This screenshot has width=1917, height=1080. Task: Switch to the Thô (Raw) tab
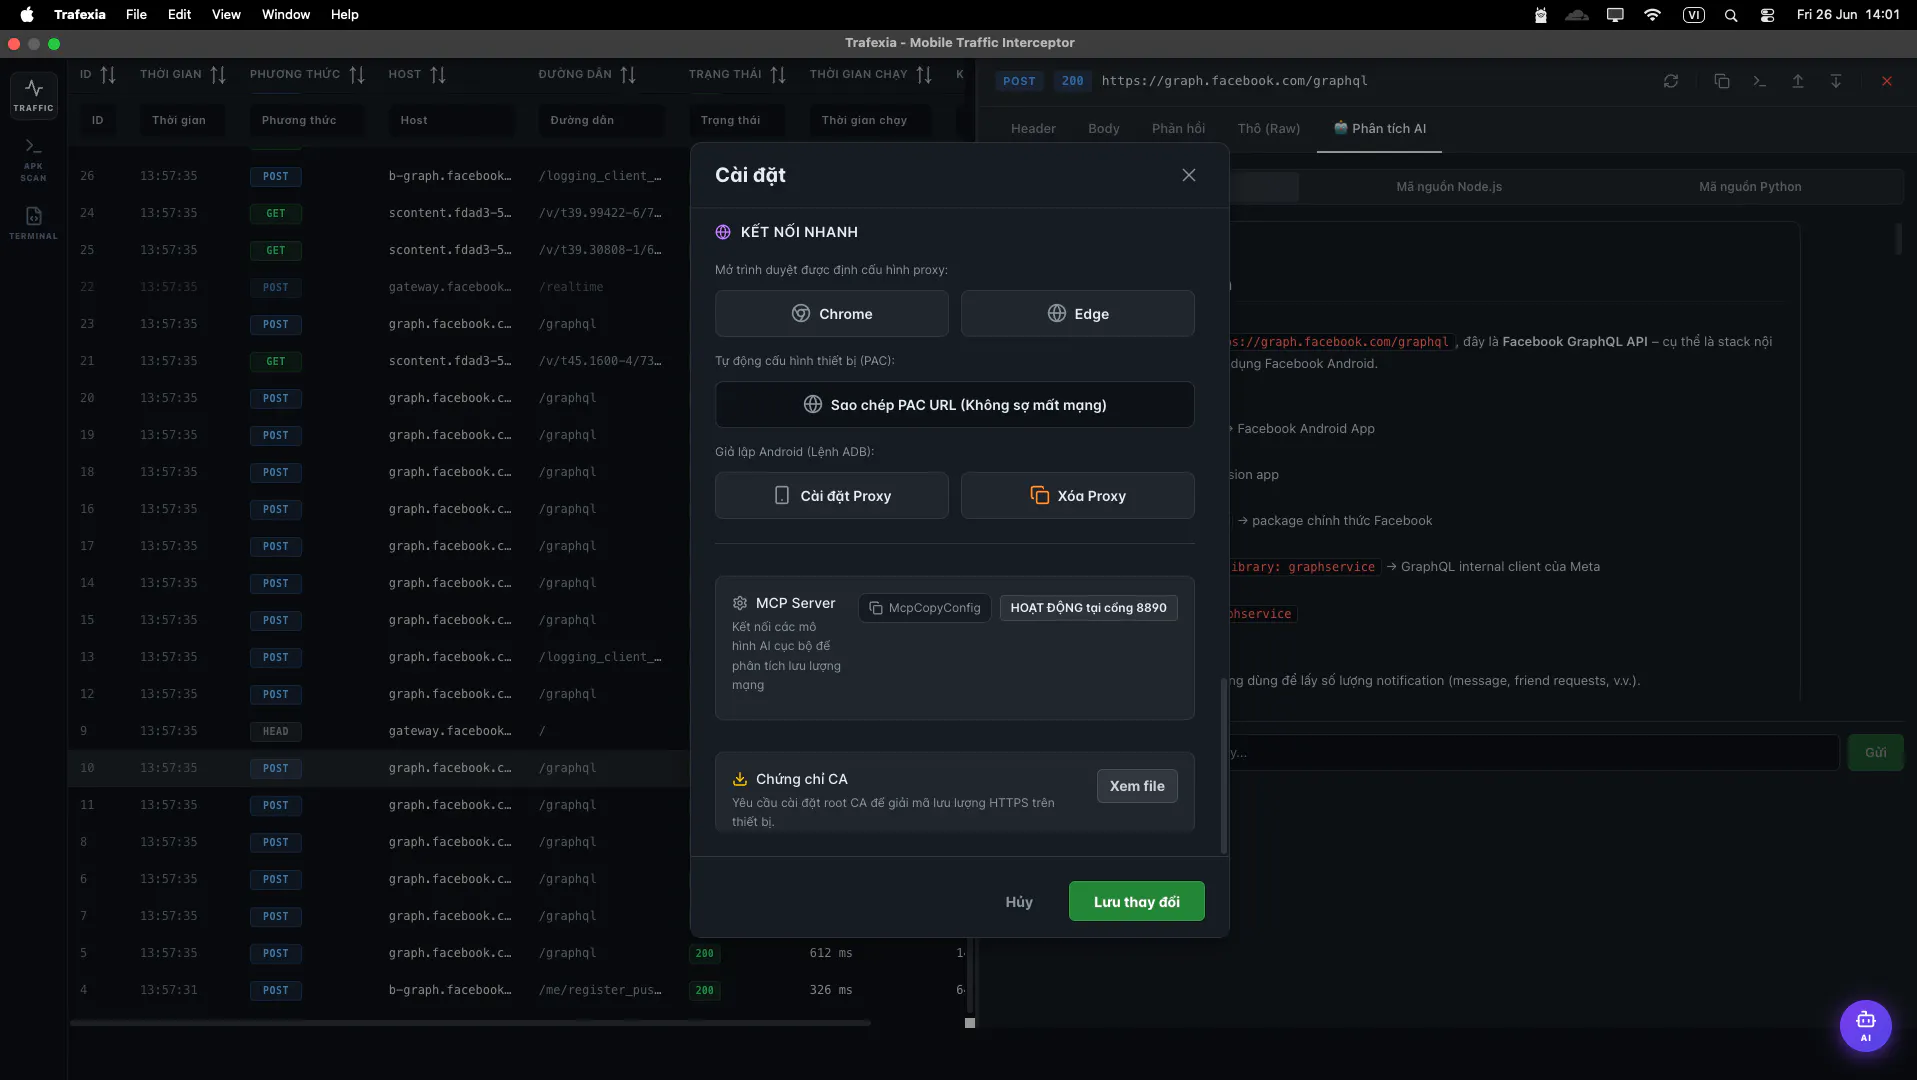1268,129
